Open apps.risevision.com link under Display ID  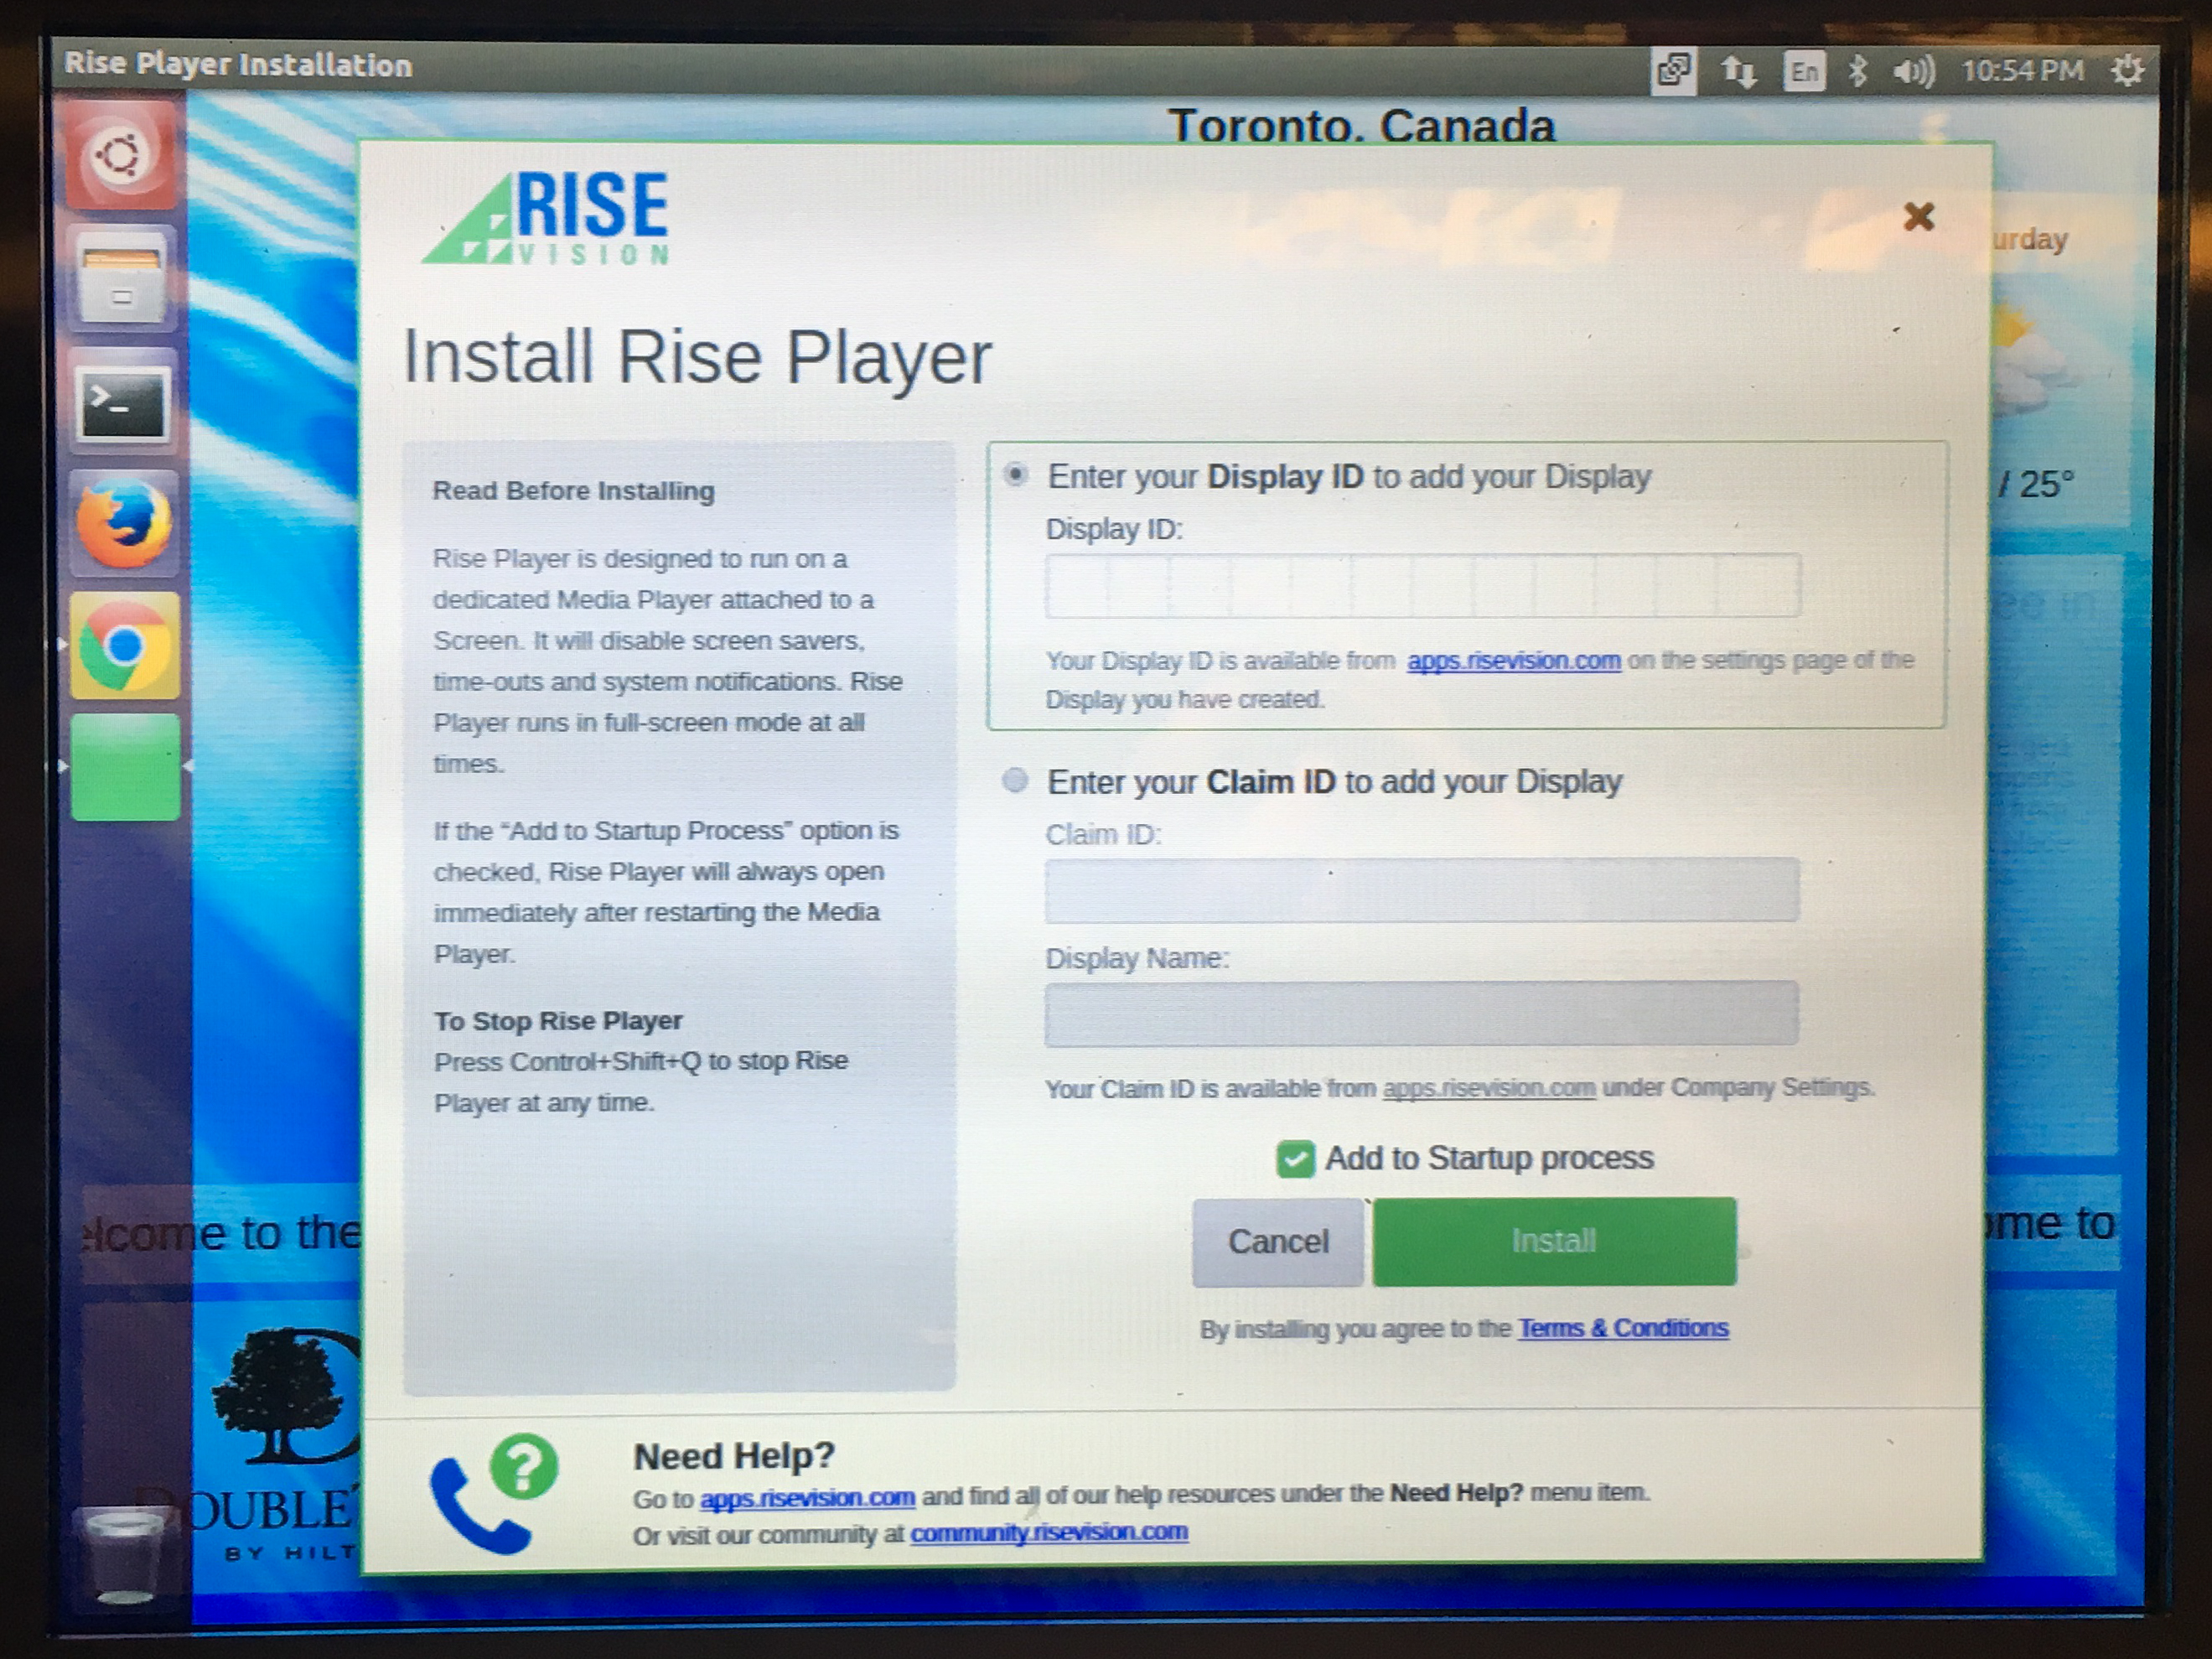point(1514,661)
